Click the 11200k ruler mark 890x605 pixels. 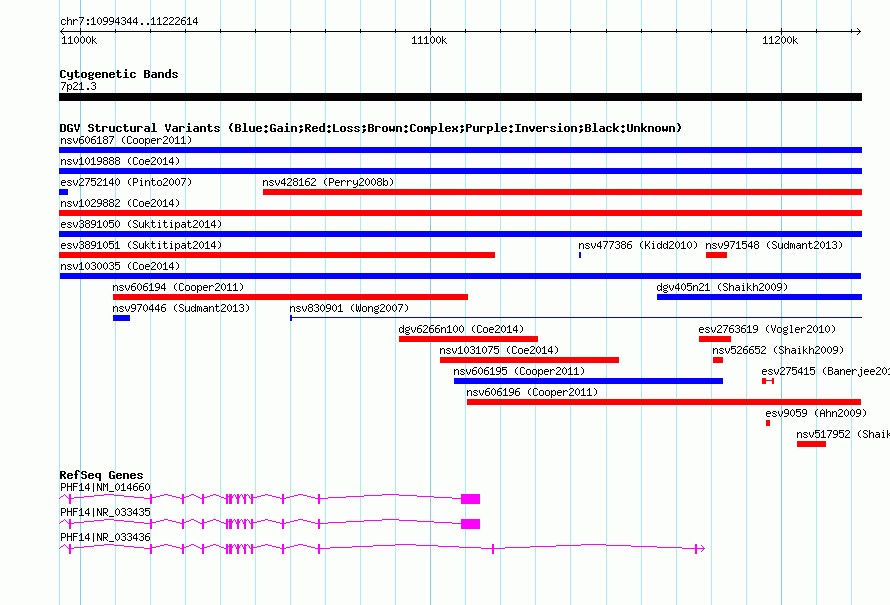[x=780, y=40]
